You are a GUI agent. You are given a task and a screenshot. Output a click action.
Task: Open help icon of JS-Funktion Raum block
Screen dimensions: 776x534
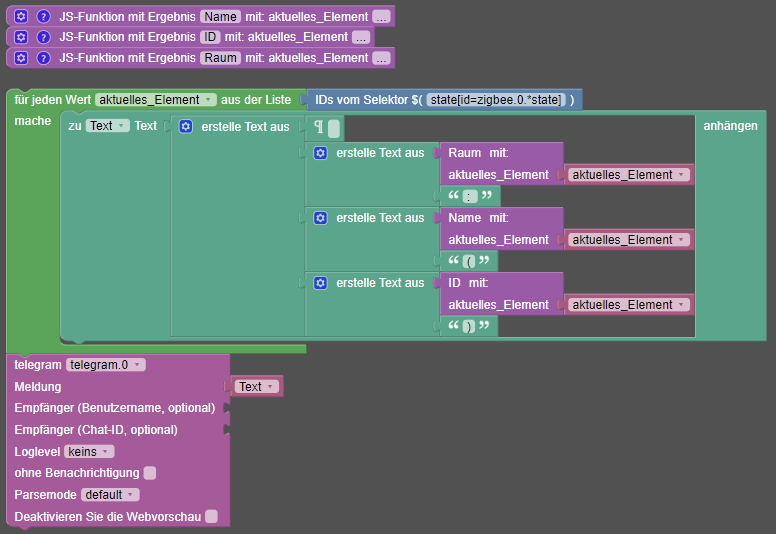tap(44, 58)
